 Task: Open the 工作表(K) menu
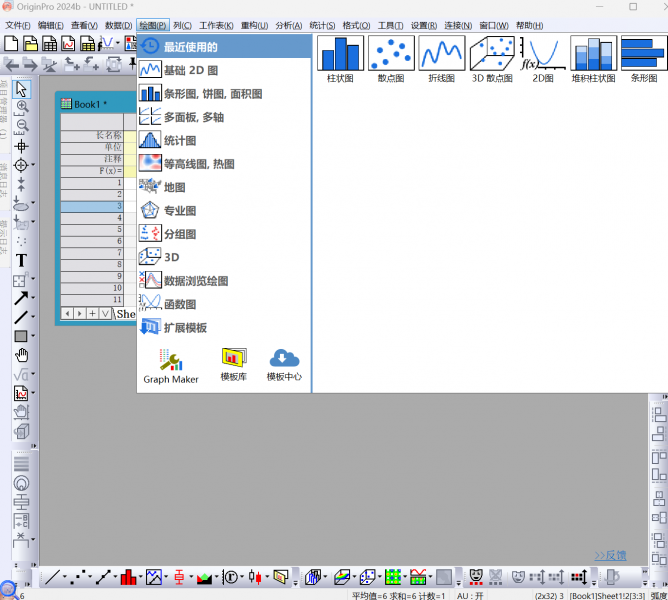tap(216, 26)
